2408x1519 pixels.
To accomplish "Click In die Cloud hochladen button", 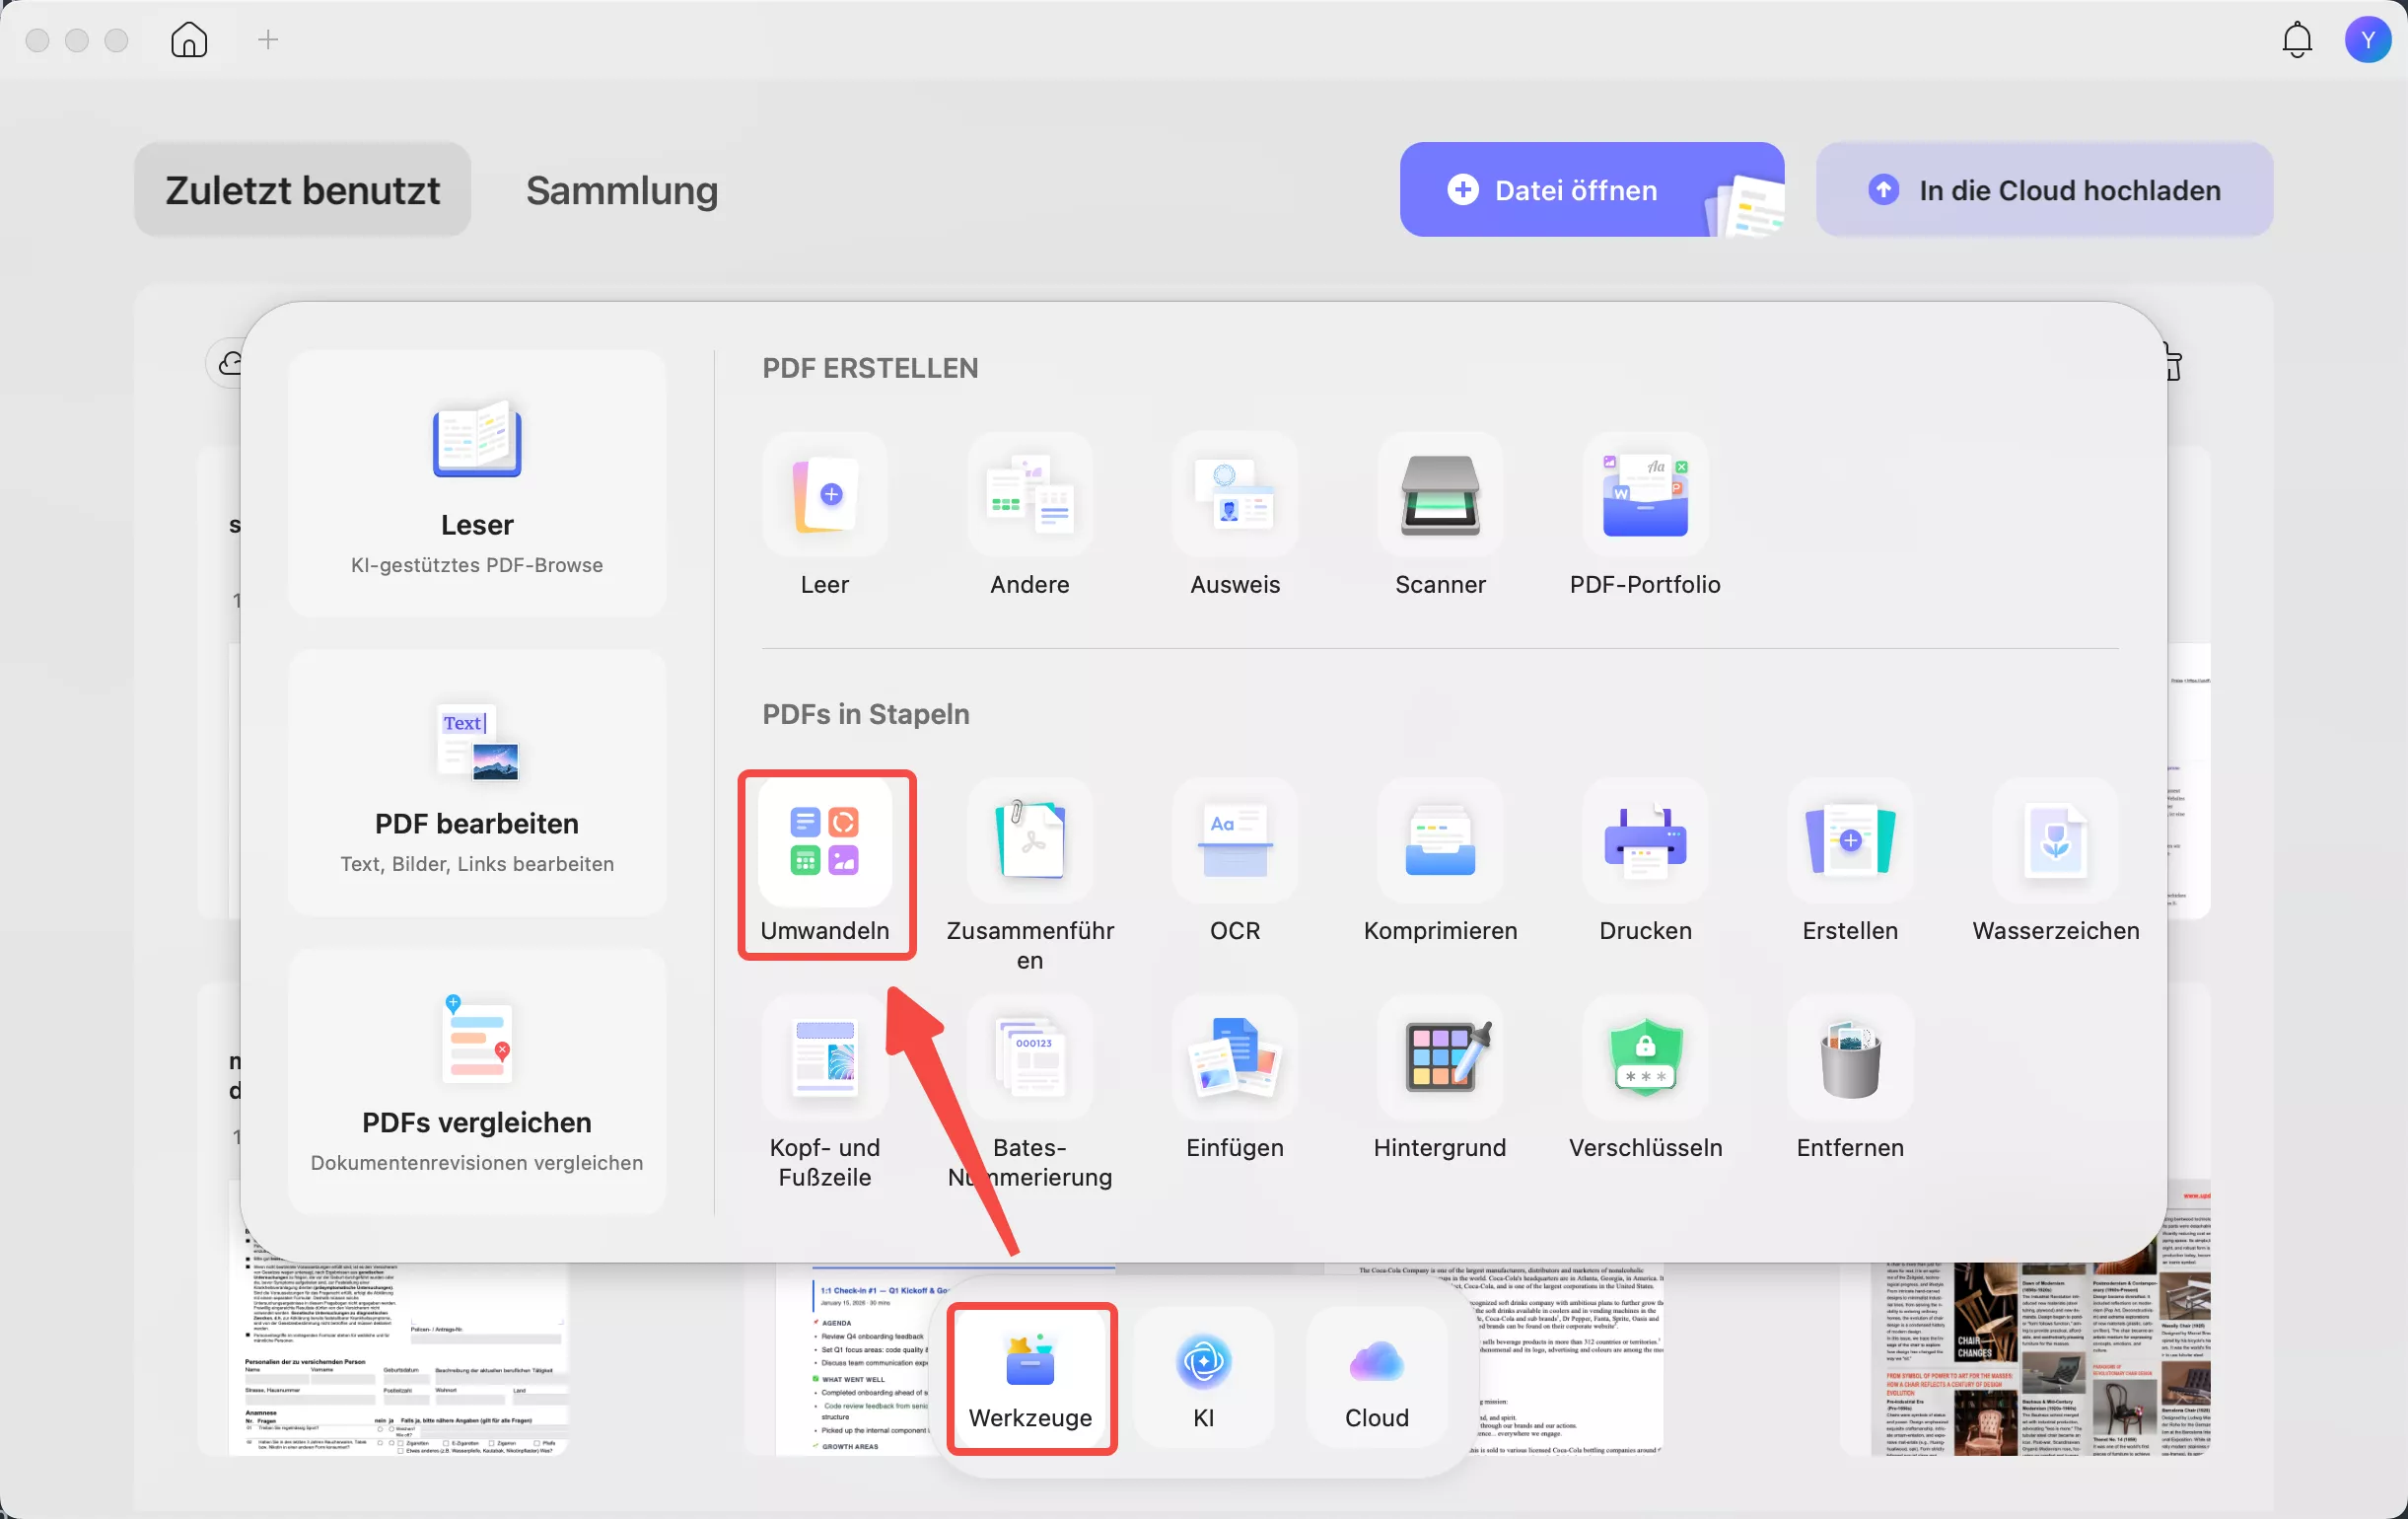I will (x=2044, y=190).
